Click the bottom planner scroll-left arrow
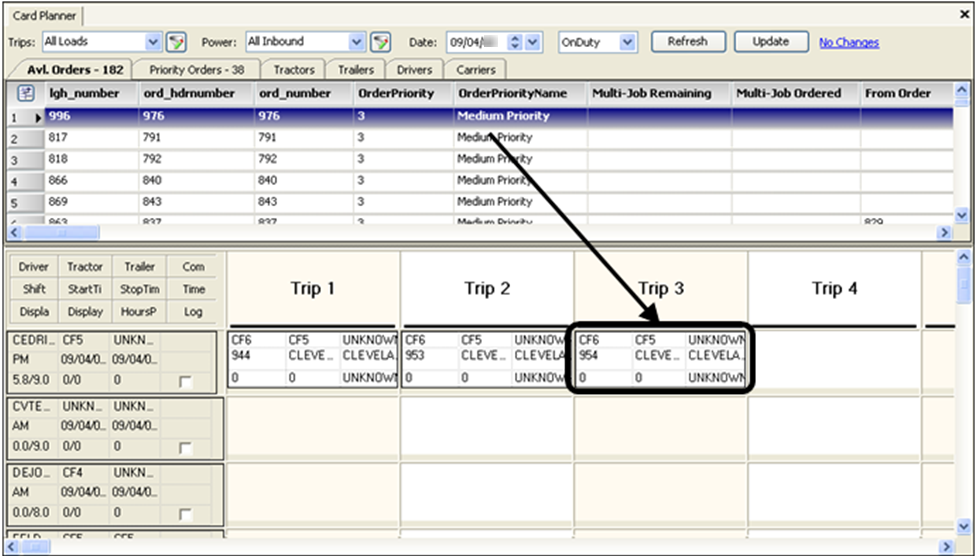Viewport: 976px width, 557px height. point(13,546)
